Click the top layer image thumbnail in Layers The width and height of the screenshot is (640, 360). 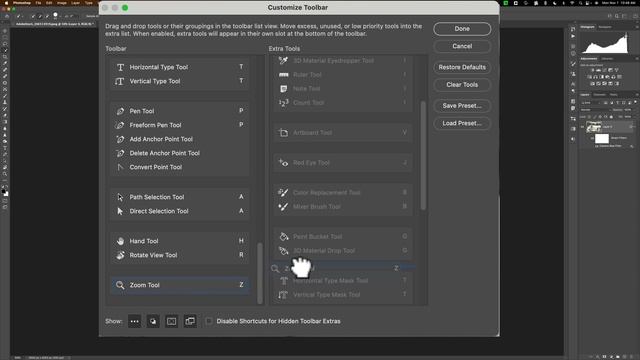[x=593, y=127]
